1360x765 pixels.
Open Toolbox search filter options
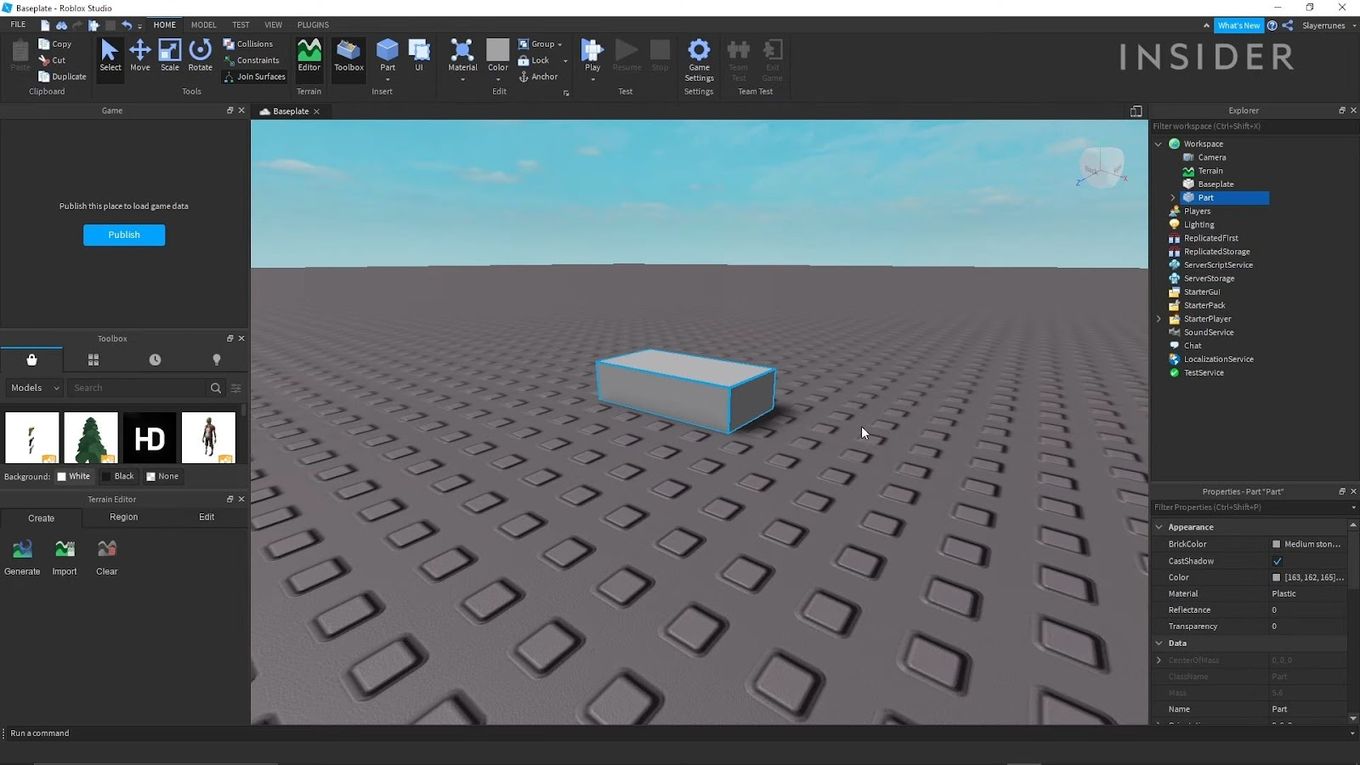point(236,388)
